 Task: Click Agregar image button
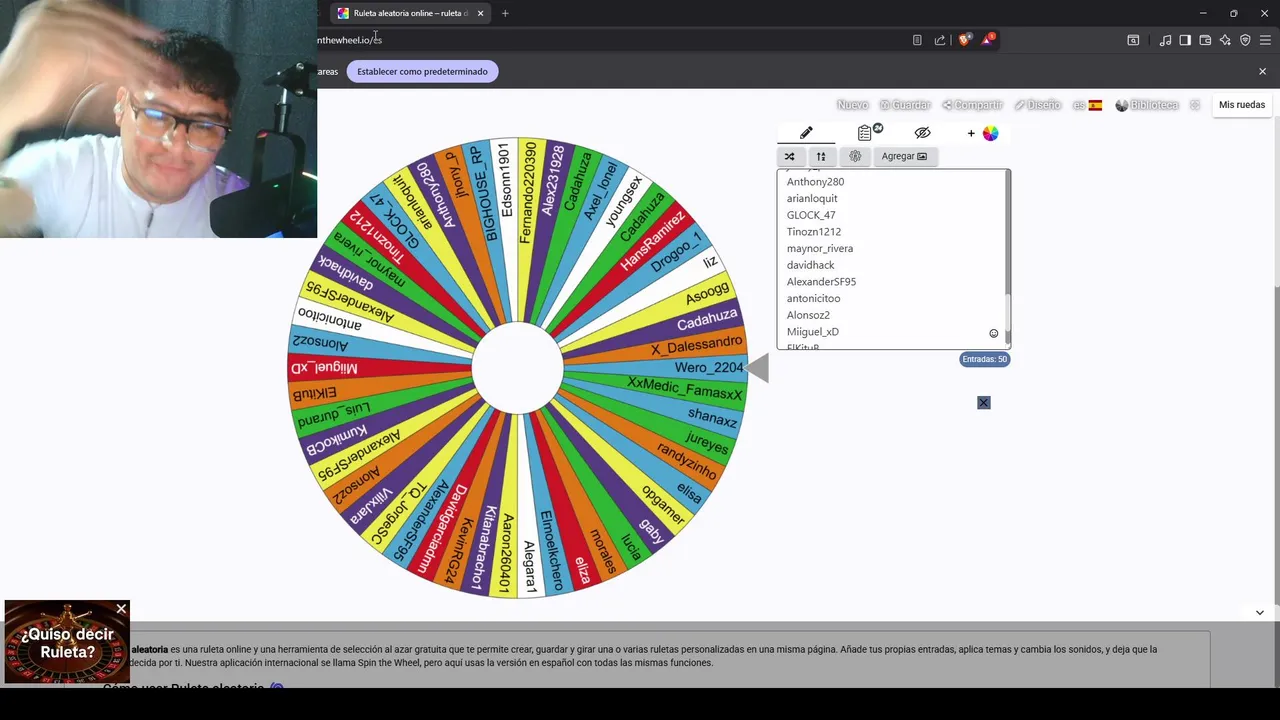(x=904, y=156)
